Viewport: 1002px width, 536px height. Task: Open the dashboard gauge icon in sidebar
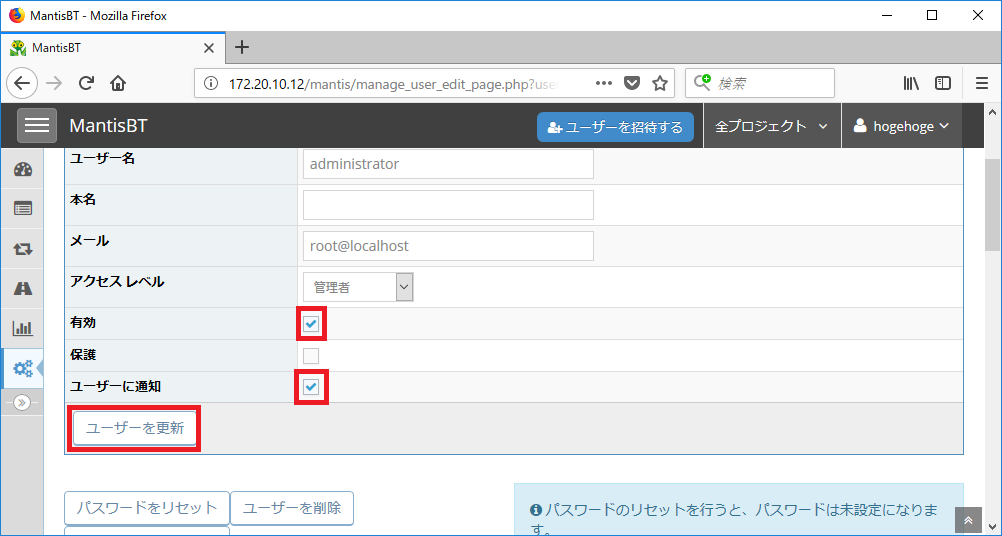[x=22, y=169]
